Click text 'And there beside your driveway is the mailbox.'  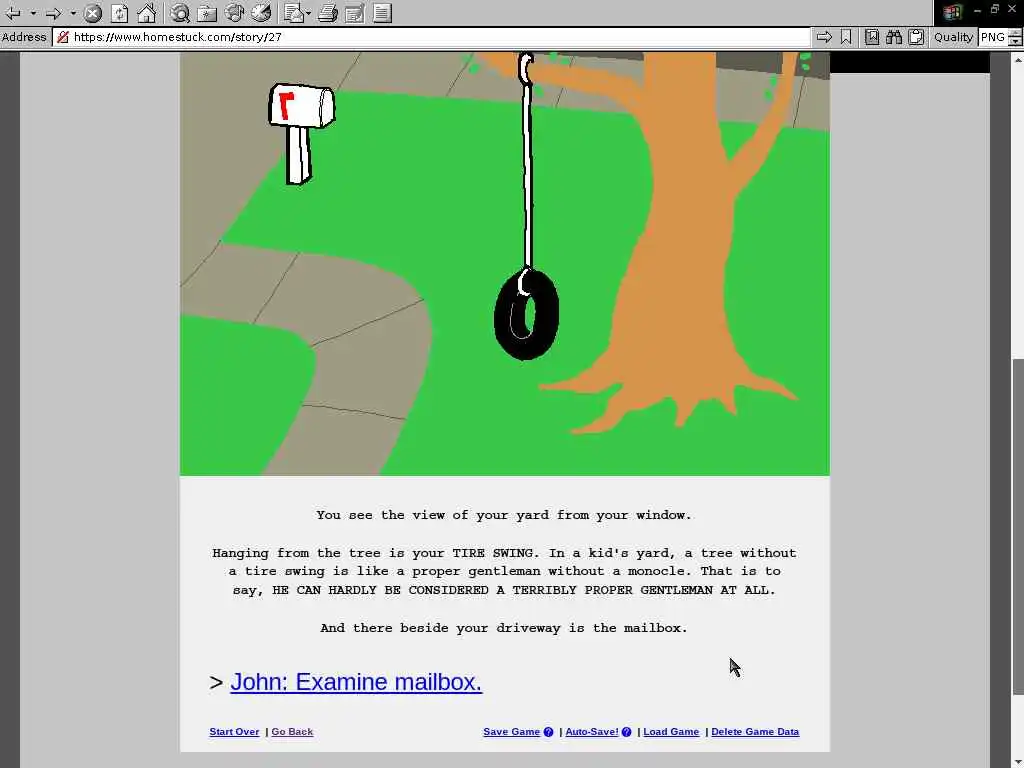(504, 628)
